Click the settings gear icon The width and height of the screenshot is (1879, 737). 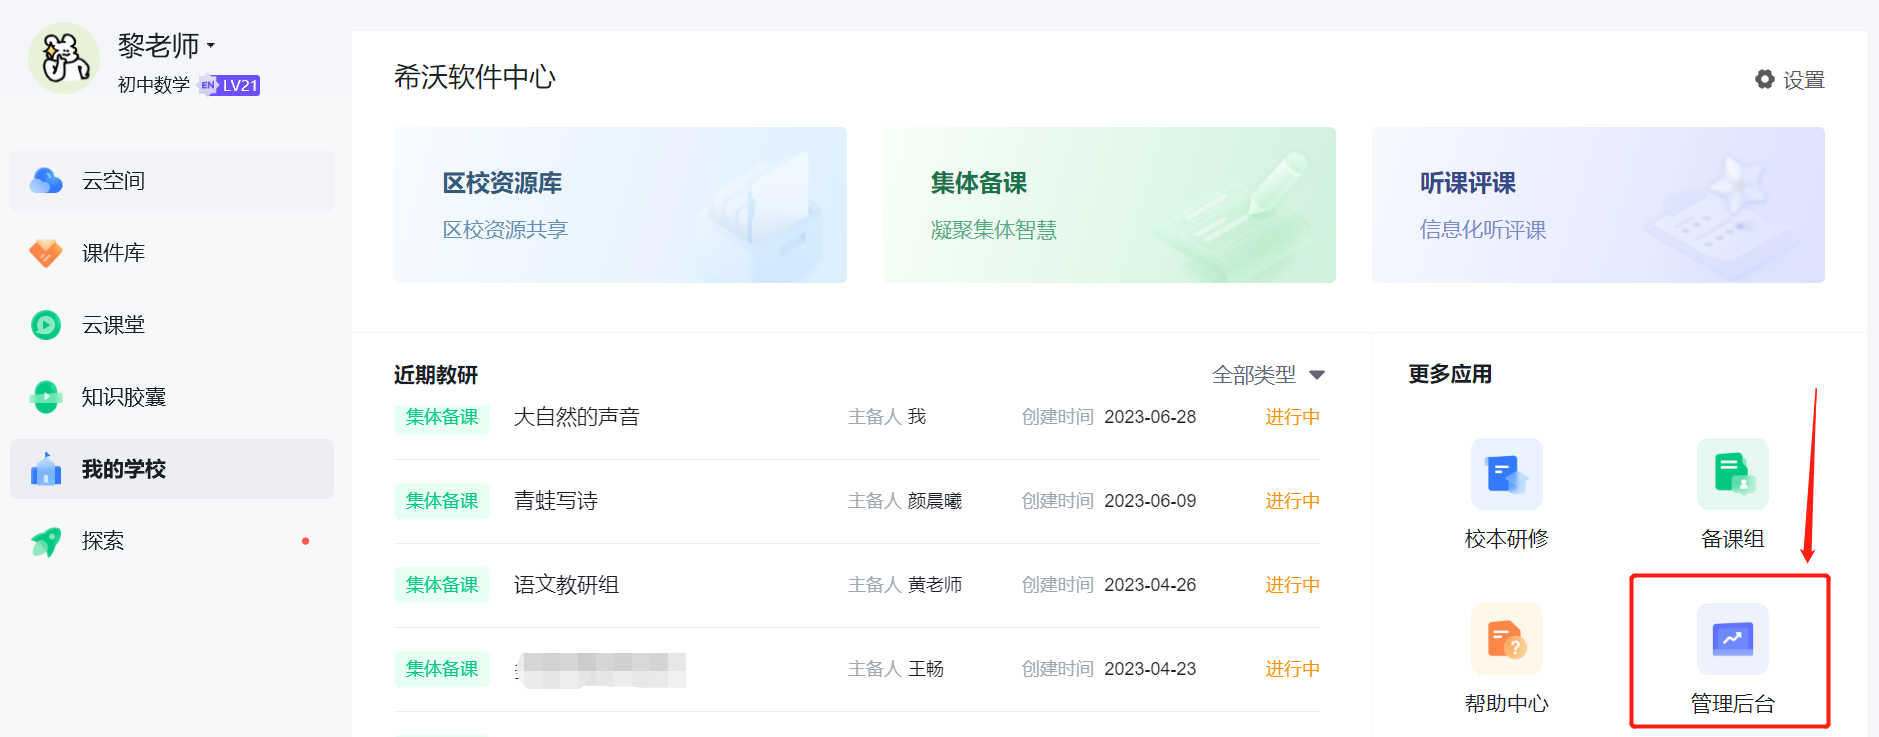pyautogui.click(x=1765, y=79)
